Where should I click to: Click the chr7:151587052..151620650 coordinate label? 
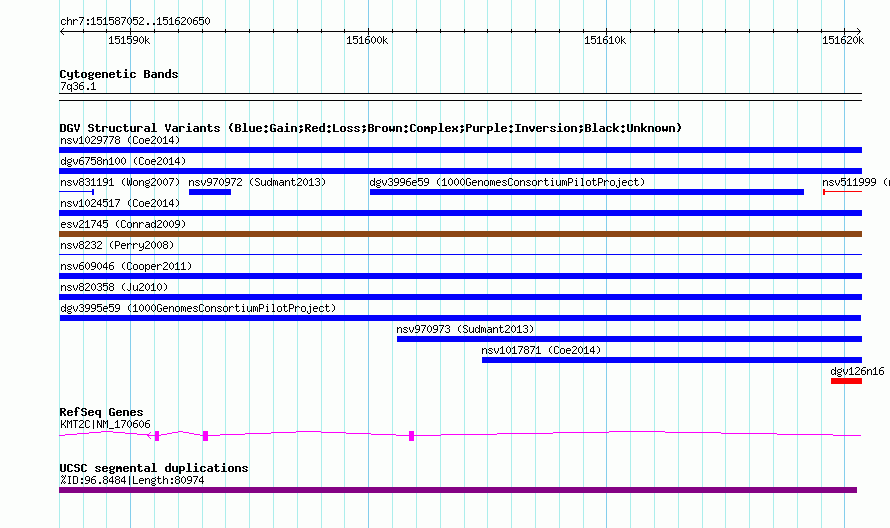[135, 21]
